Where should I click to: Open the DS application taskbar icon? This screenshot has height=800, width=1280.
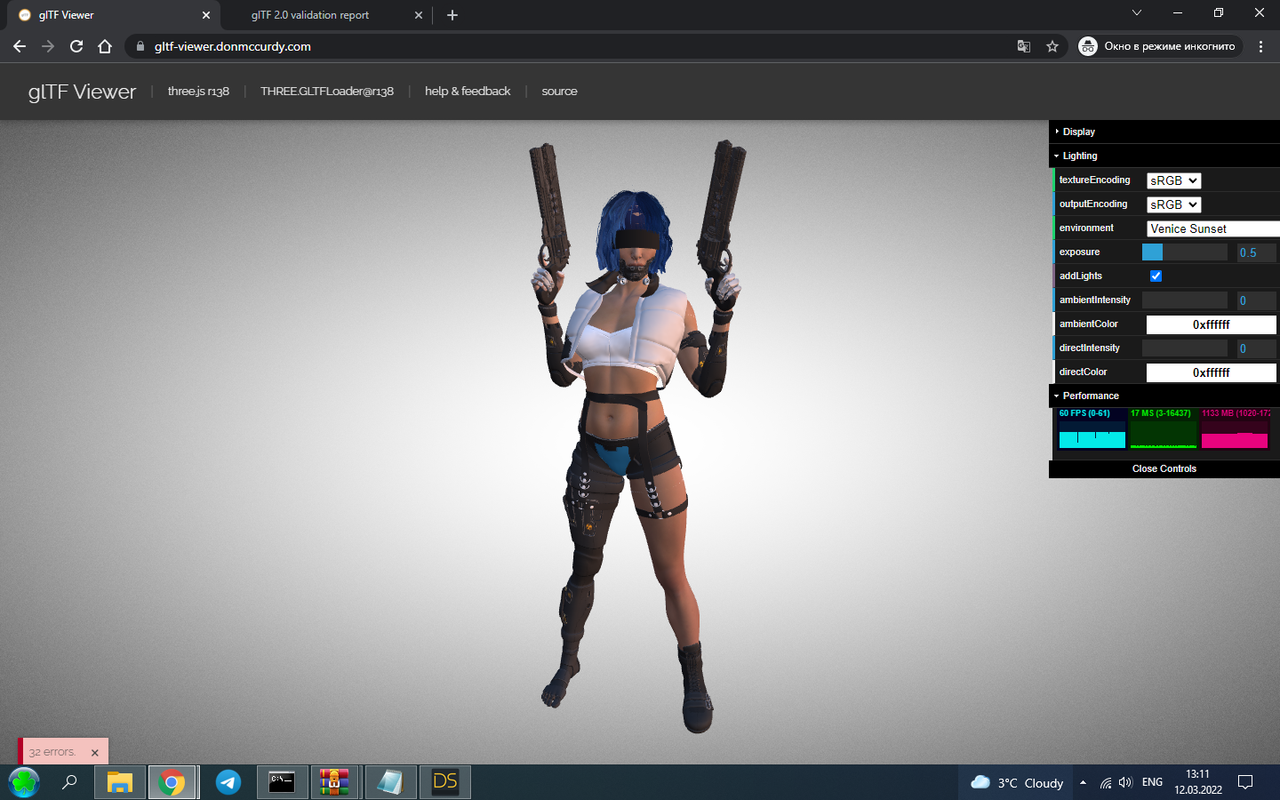(x=445, y=782)
